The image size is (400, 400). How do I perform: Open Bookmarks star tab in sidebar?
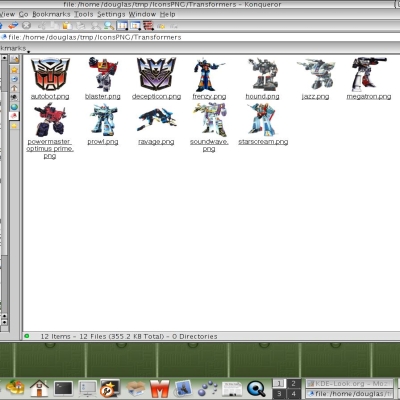(x=14, y=70)
